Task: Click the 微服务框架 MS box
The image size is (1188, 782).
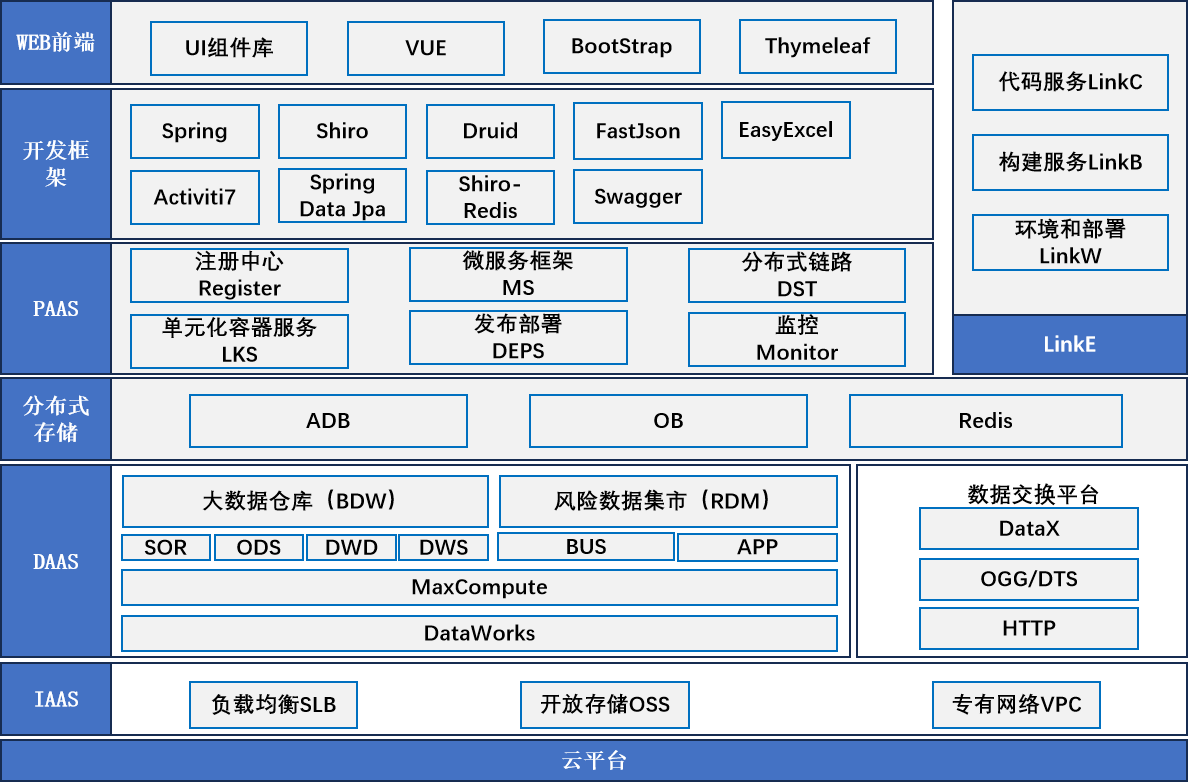Action: tap(518, 274)
